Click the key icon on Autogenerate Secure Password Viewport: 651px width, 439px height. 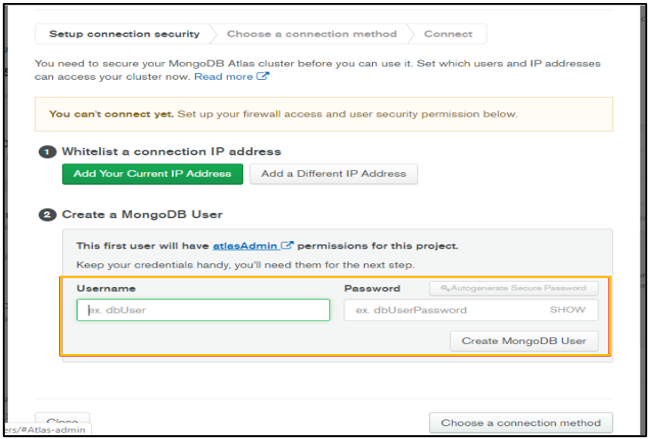[x=444, y=288]
